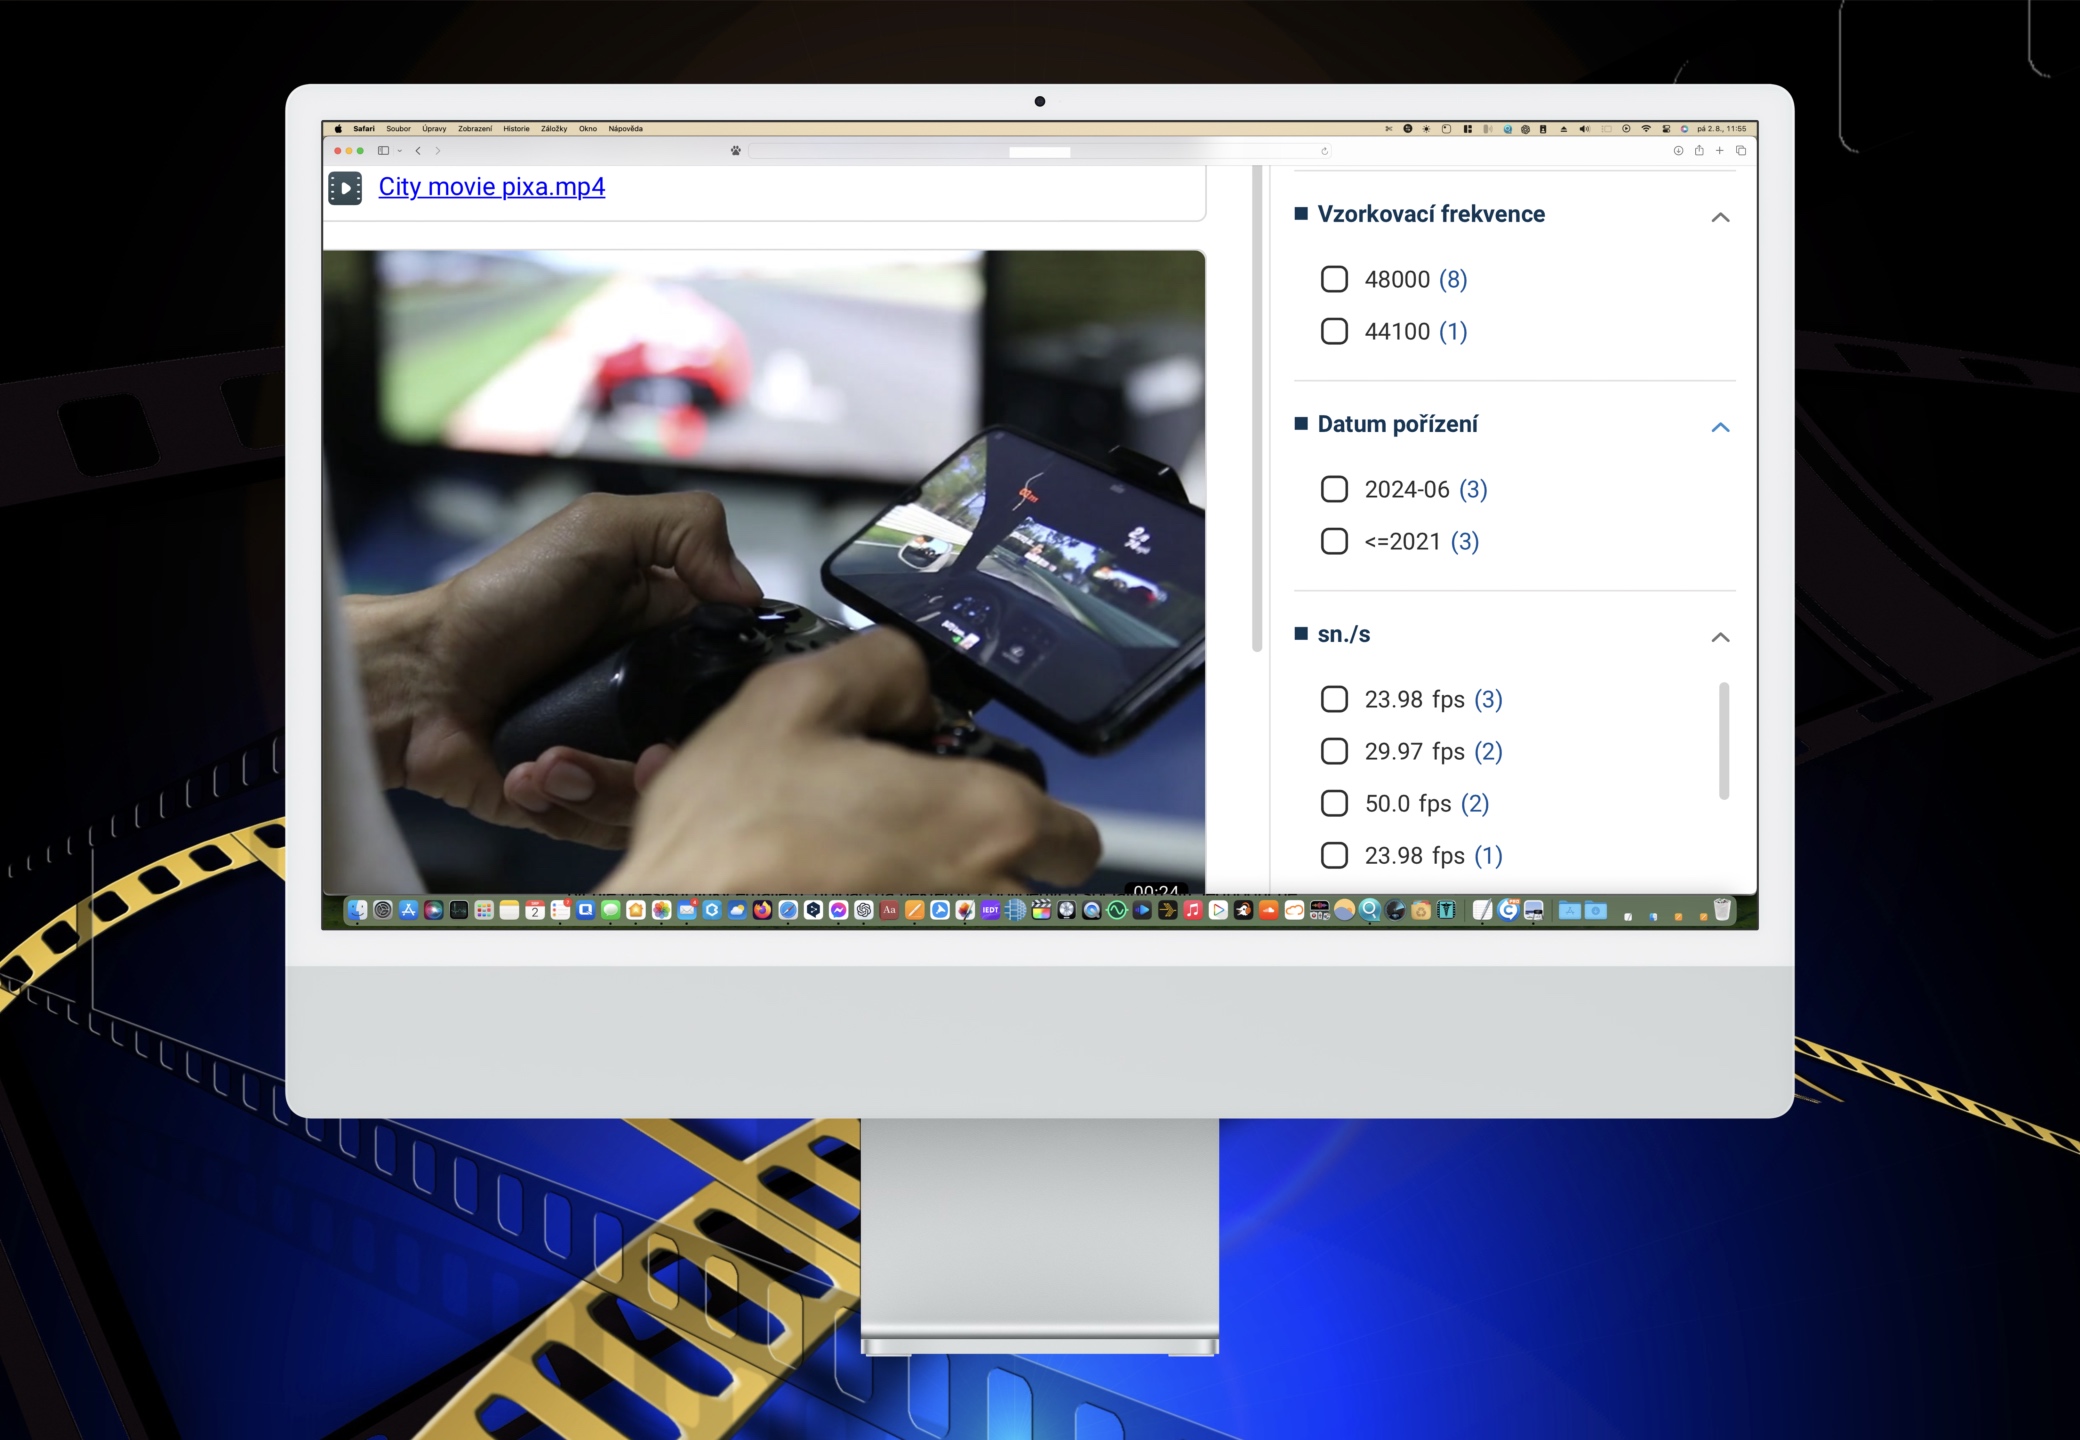Click the downloads icon in Safari toolbar
This screenshot has height=1440, width=2080.
click(x=1678, y=151)
